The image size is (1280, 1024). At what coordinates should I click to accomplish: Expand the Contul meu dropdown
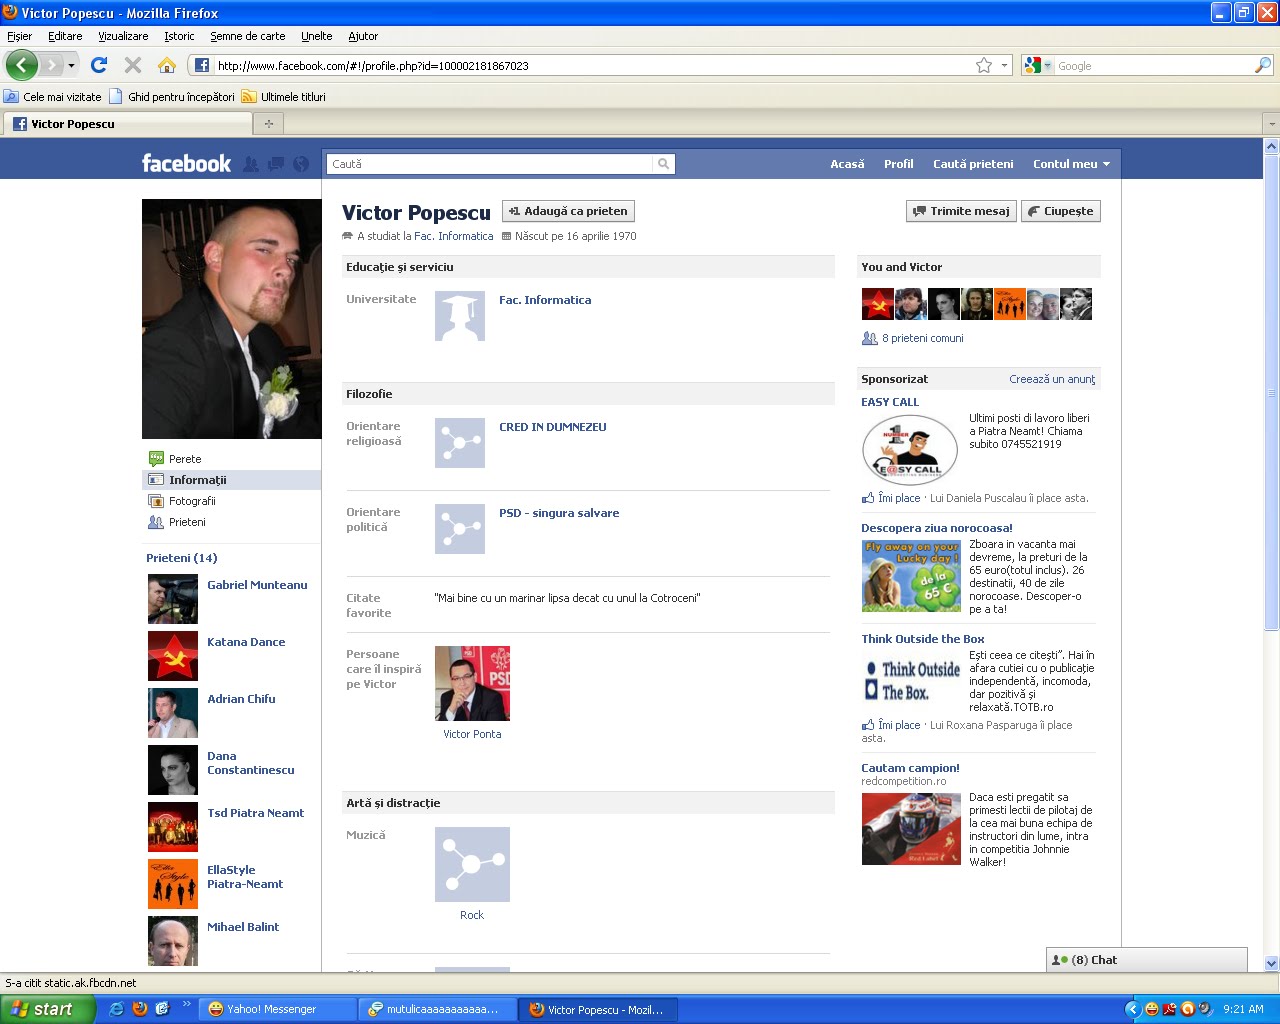tap(1071, 164)
